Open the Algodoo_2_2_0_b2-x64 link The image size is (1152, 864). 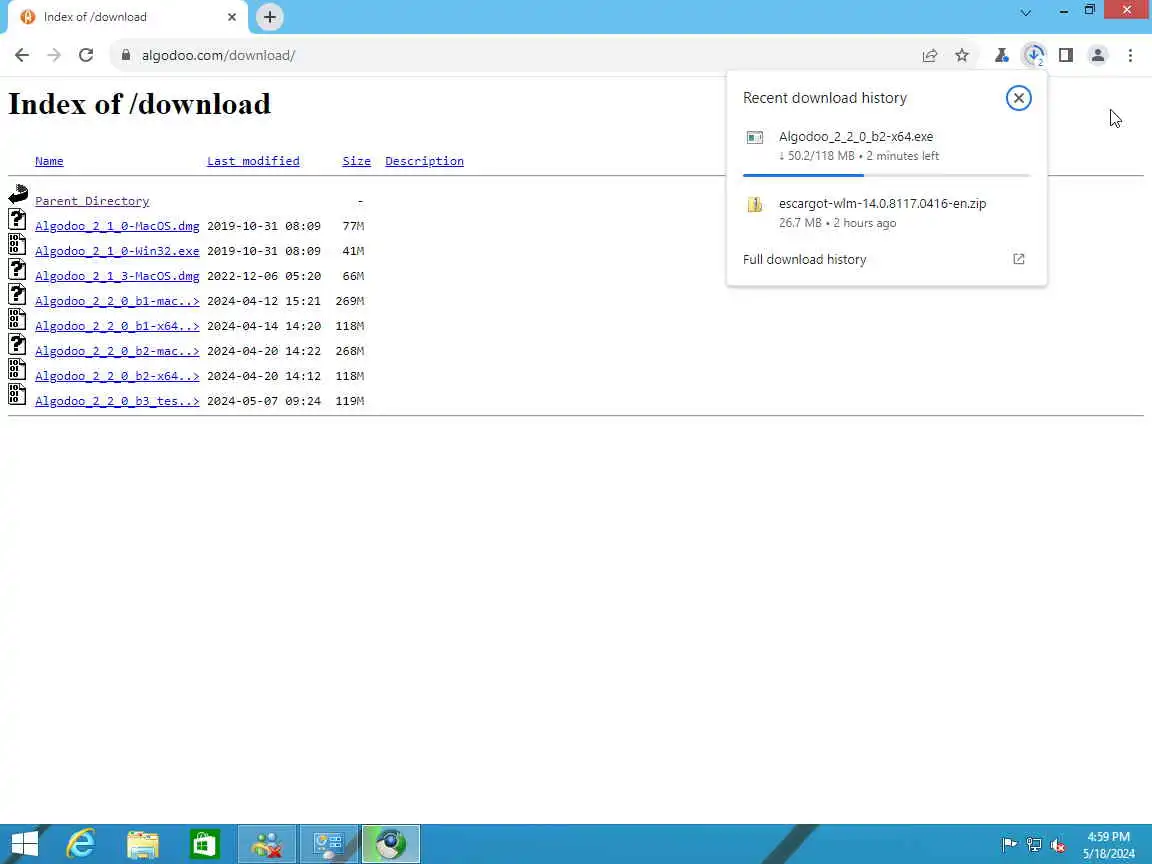coord(117,375)
